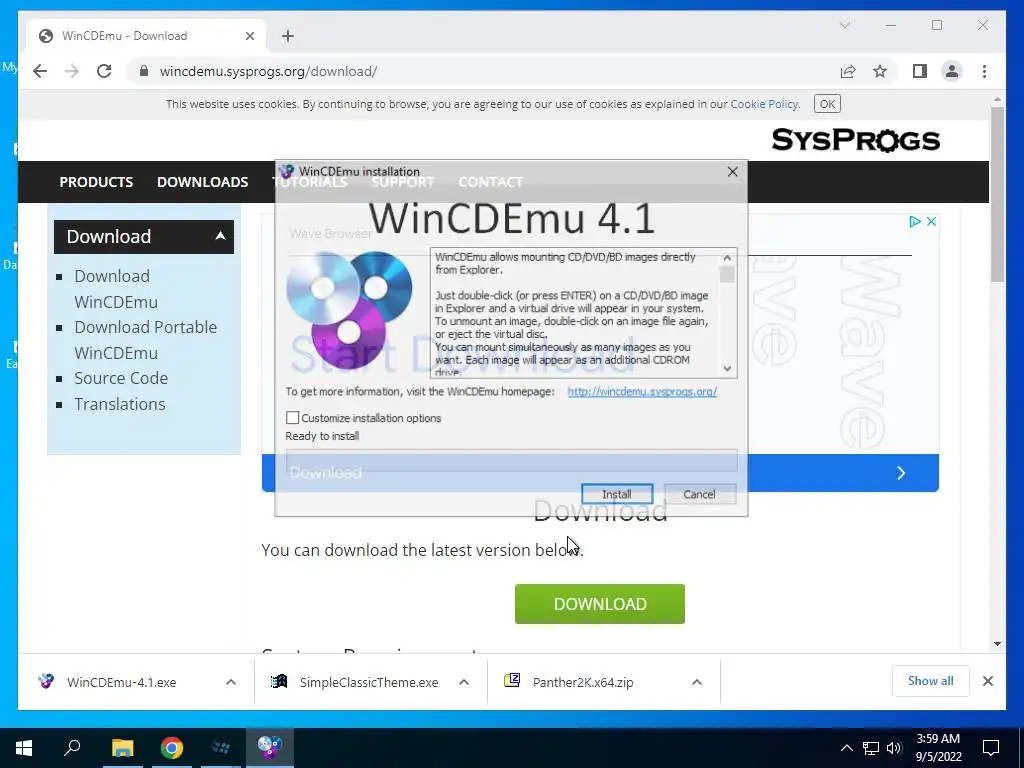The width and height of the screenshot is (1024, 768).
Task: Reload the WinCDEmu download page
Action: click(x=104, y=71)
